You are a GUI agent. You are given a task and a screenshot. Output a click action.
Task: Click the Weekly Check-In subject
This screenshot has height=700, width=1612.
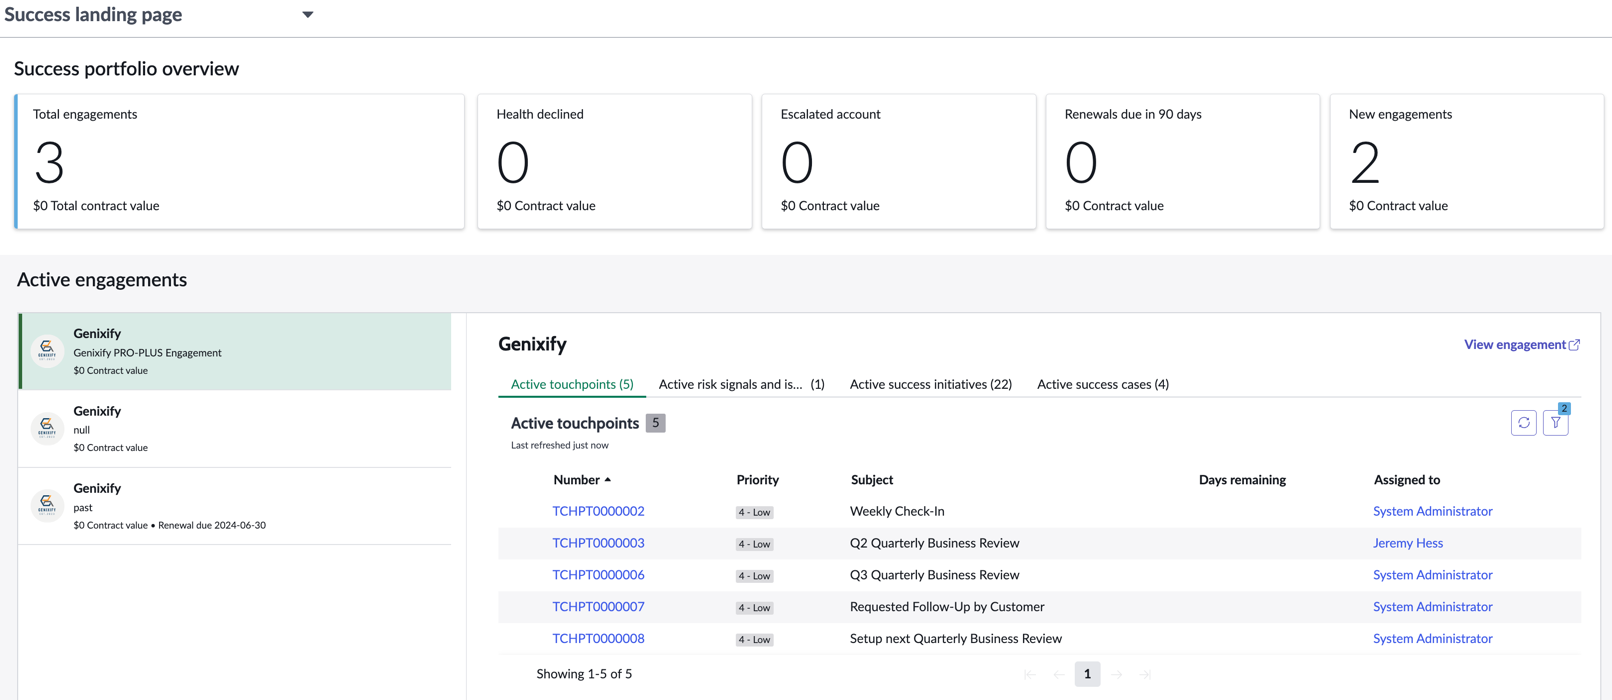897,511
